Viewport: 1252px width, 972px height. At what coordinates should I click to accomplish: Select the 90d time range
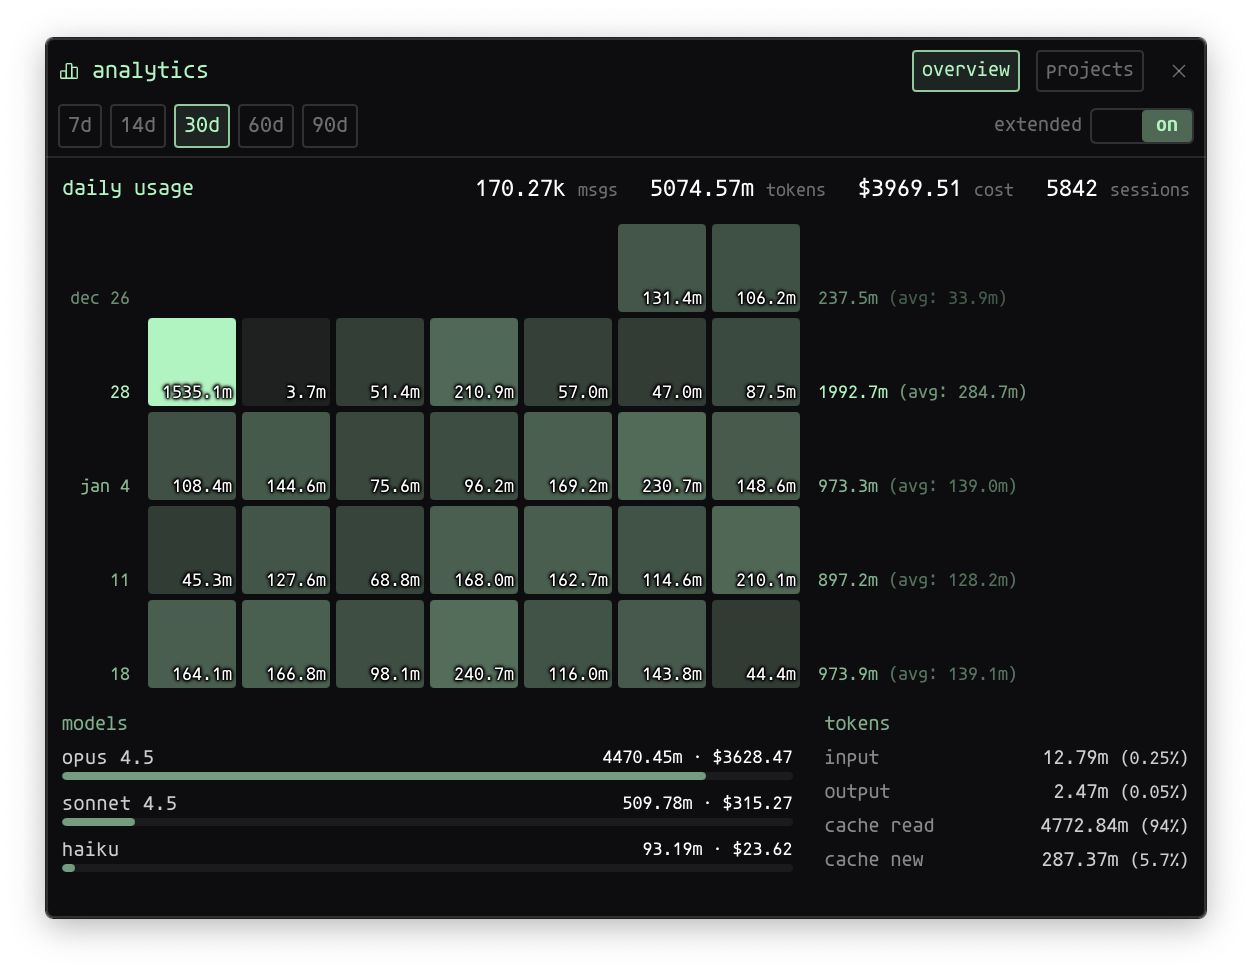329,125
